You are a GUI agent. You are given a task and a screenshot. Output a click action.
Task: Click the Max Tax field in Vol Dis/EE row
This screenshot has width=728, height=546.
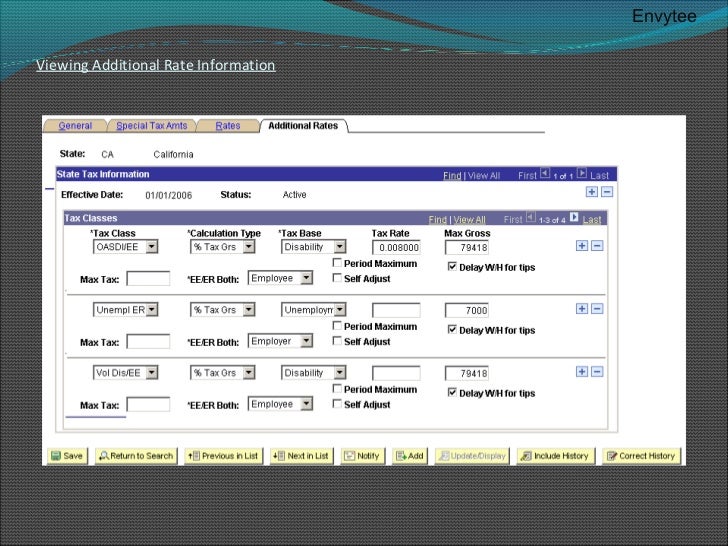point(148,404)
